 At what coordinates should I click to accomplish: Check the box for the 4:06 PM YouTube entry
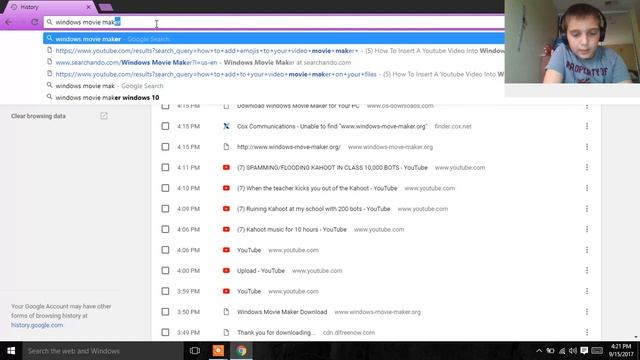tap(165, 250)
